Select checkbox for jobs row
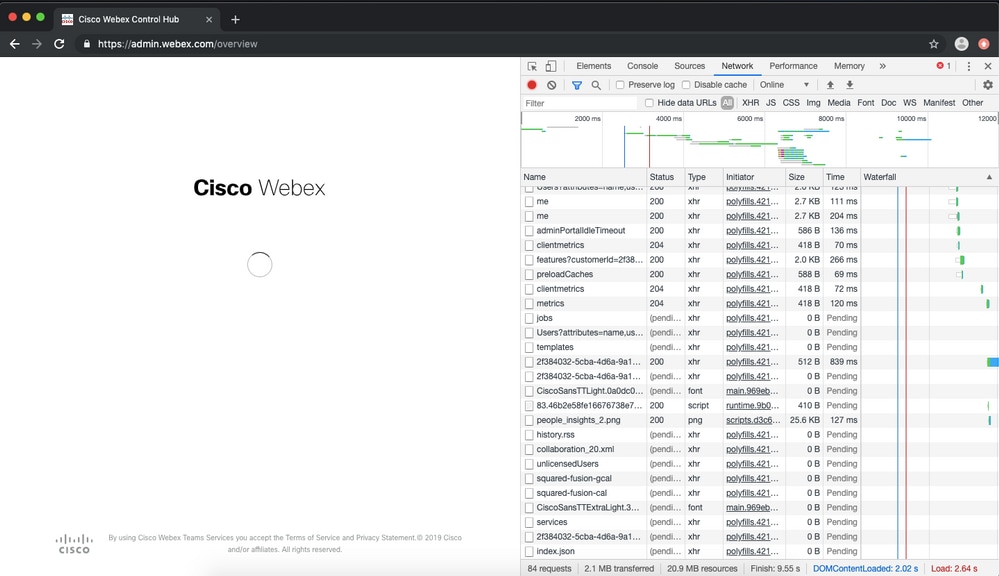Viewport: 999px width, 576px height. 529,318
